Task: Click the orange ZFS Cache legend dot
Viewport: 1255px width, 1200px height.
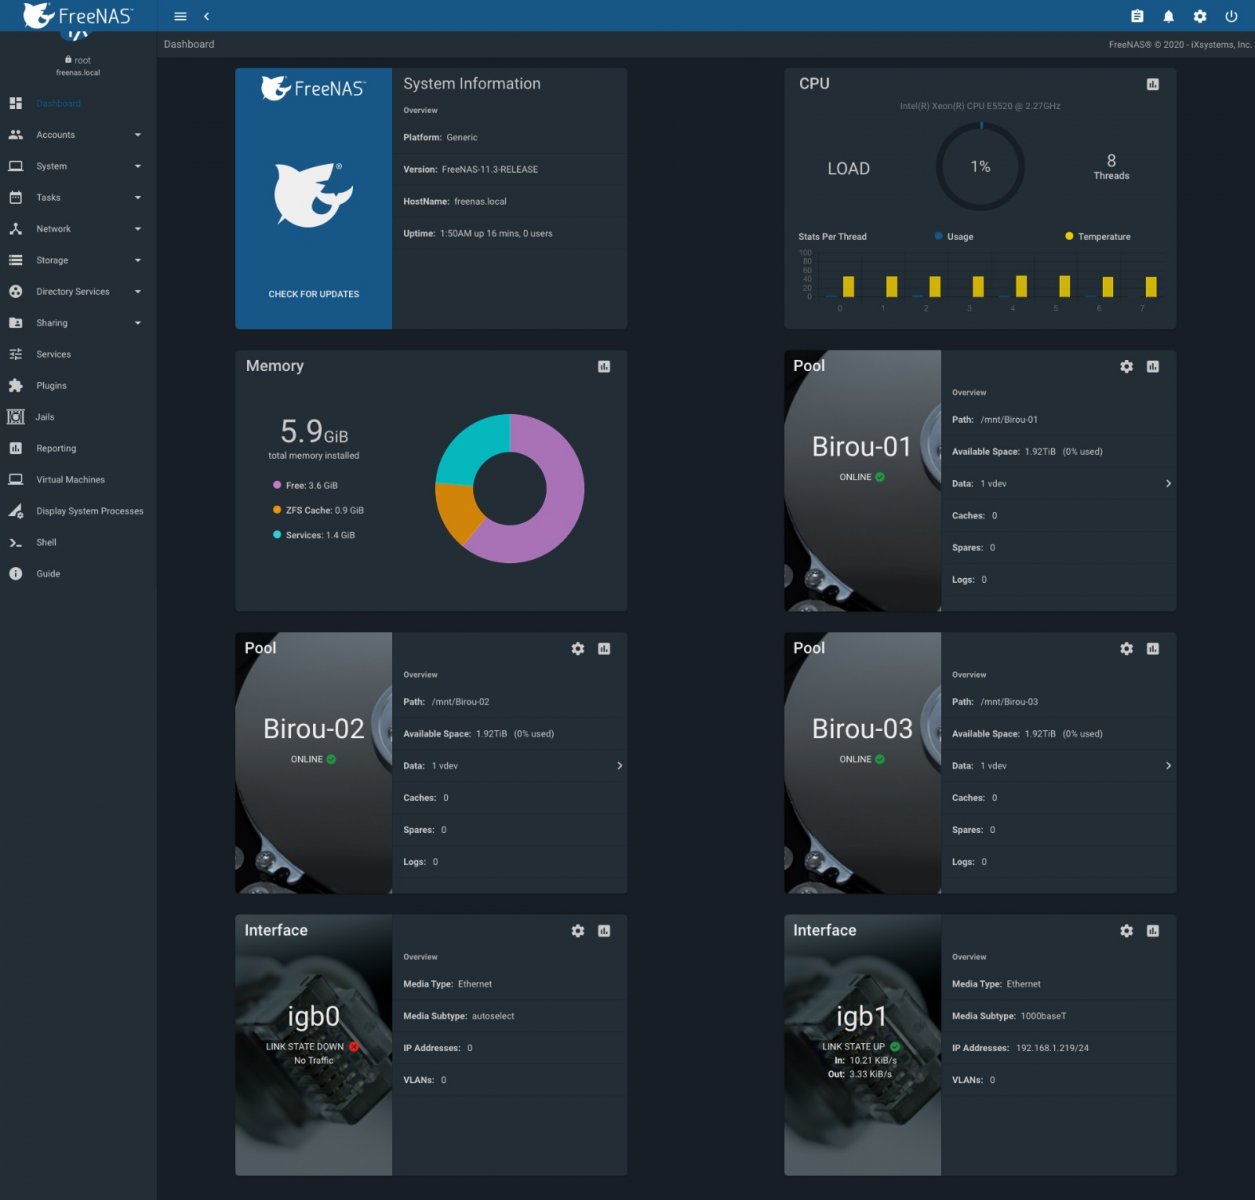Action: [x=277, y=510]
